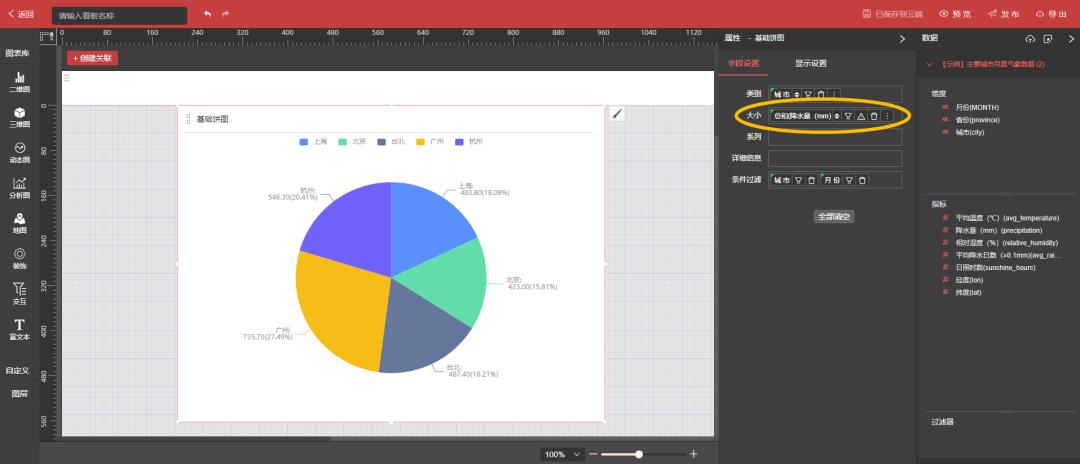Click the upload data cloud icon
Screen dimensions: 1080x464
click(1030, 38)
